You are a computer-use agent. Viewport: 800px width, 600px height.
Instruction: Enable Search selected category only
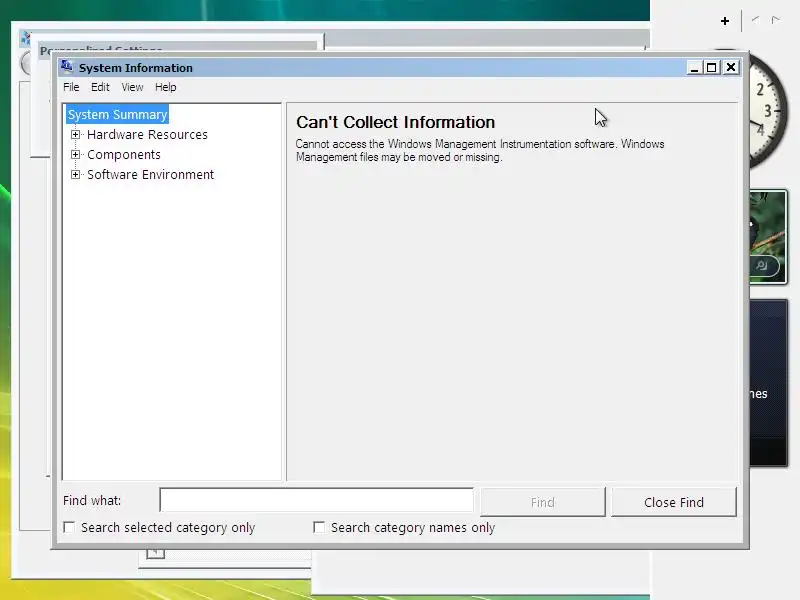click(x=69, y=527)
